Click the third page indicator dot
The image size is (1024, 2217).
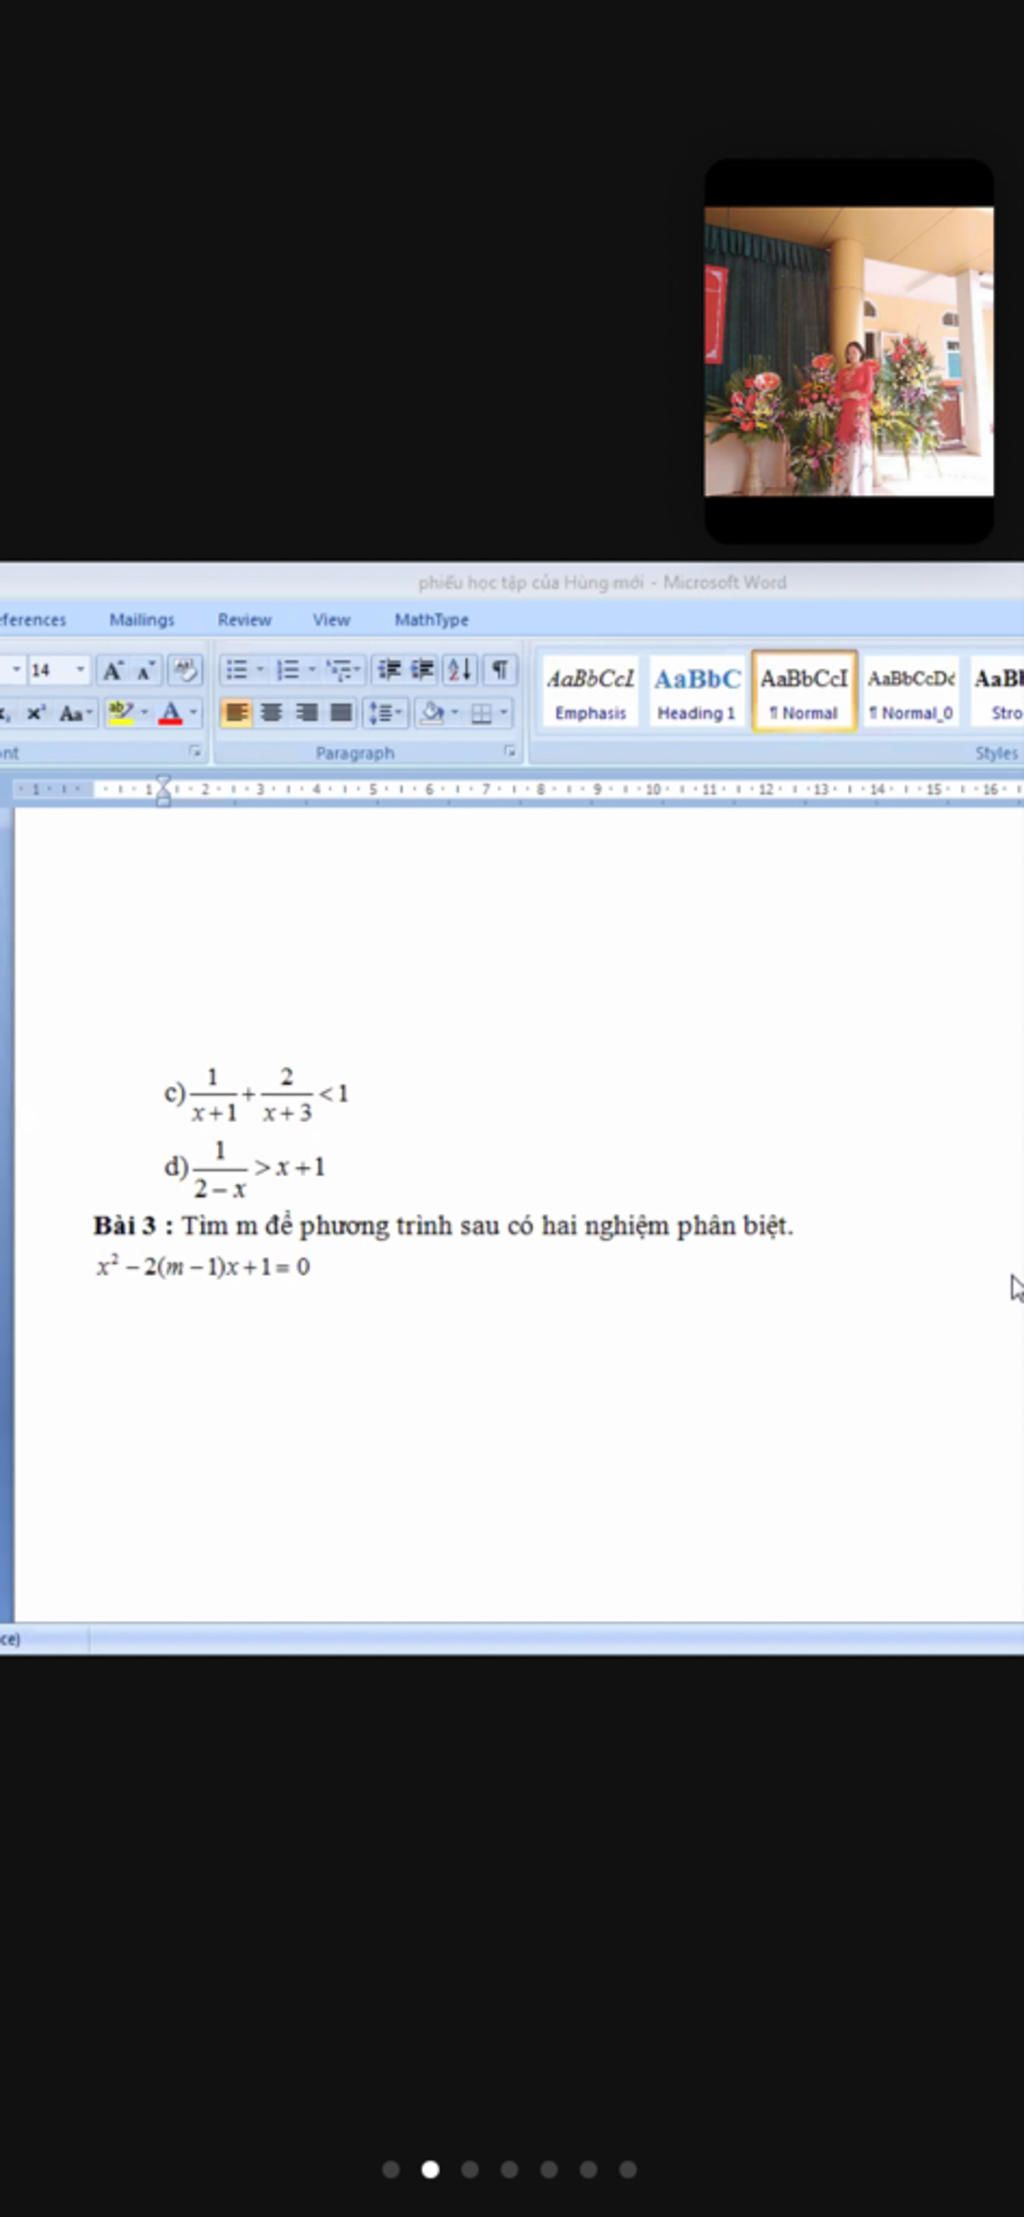pos(470,2169)
